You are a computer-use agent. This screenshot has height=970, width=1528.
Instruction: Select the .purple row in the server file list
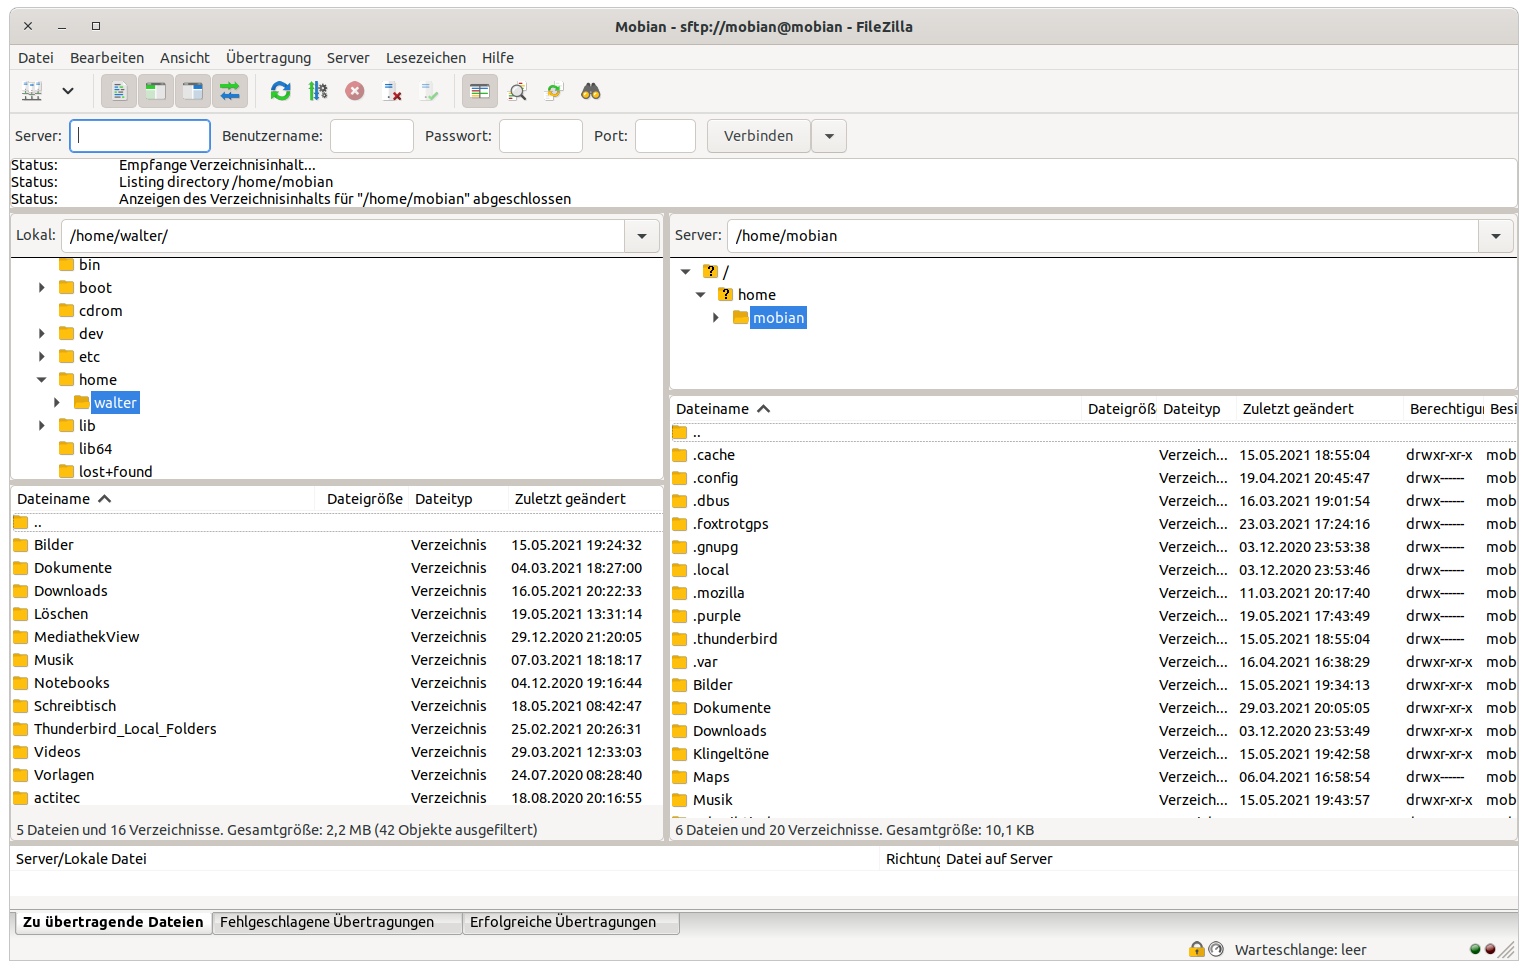pos(1094,616)
